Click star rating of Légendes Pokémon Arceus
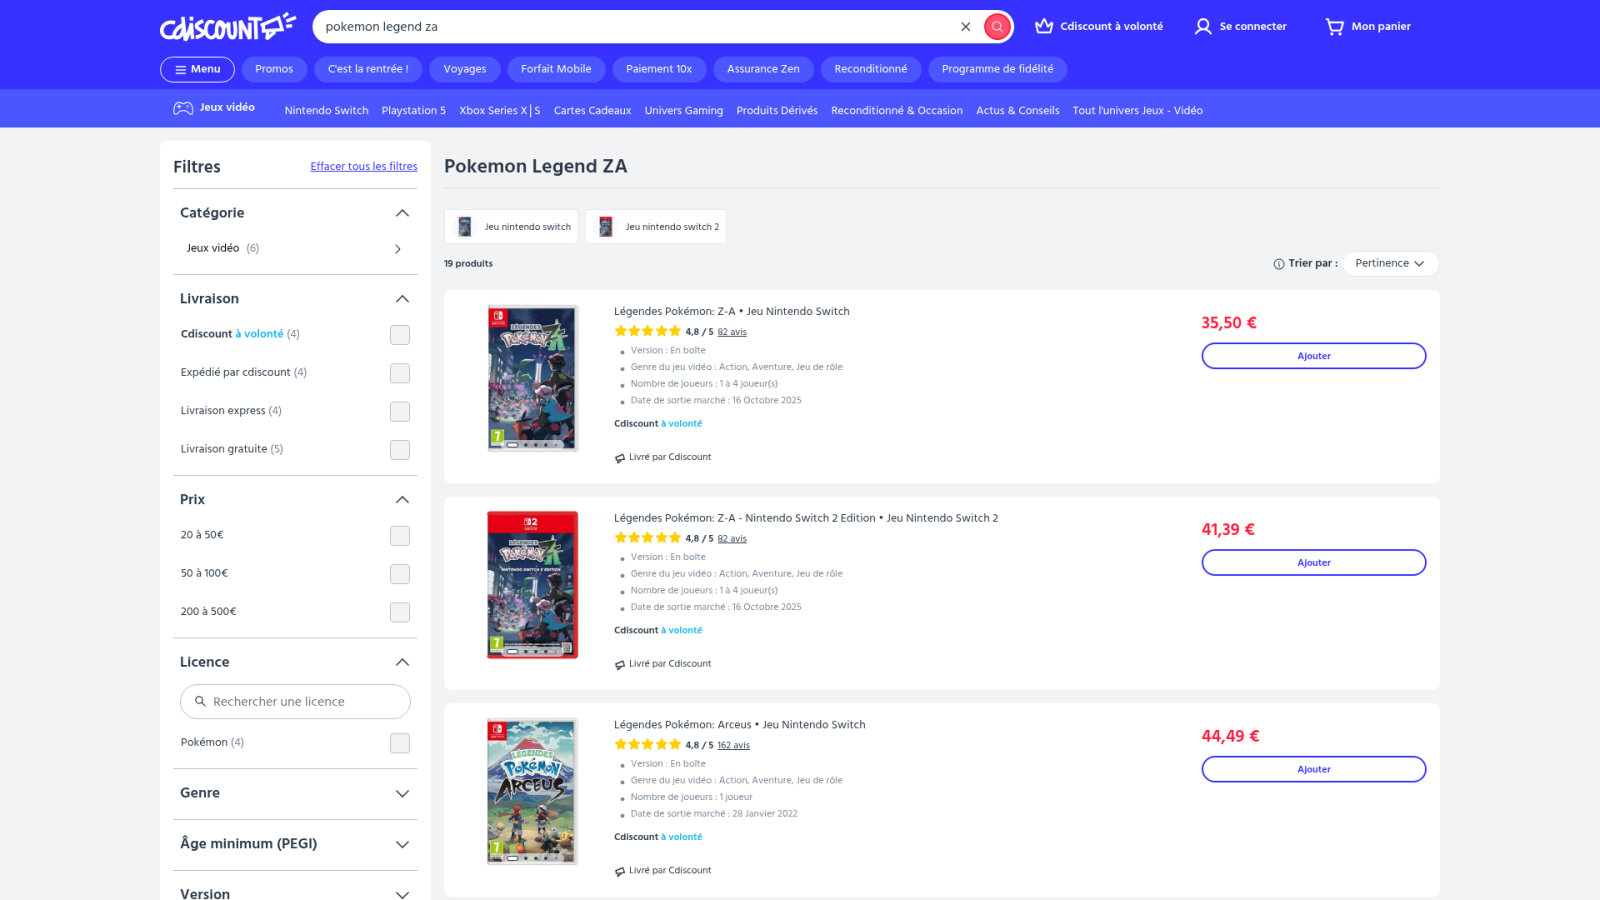The width and height of the screenshot is (1600, 900). point(647,745)
